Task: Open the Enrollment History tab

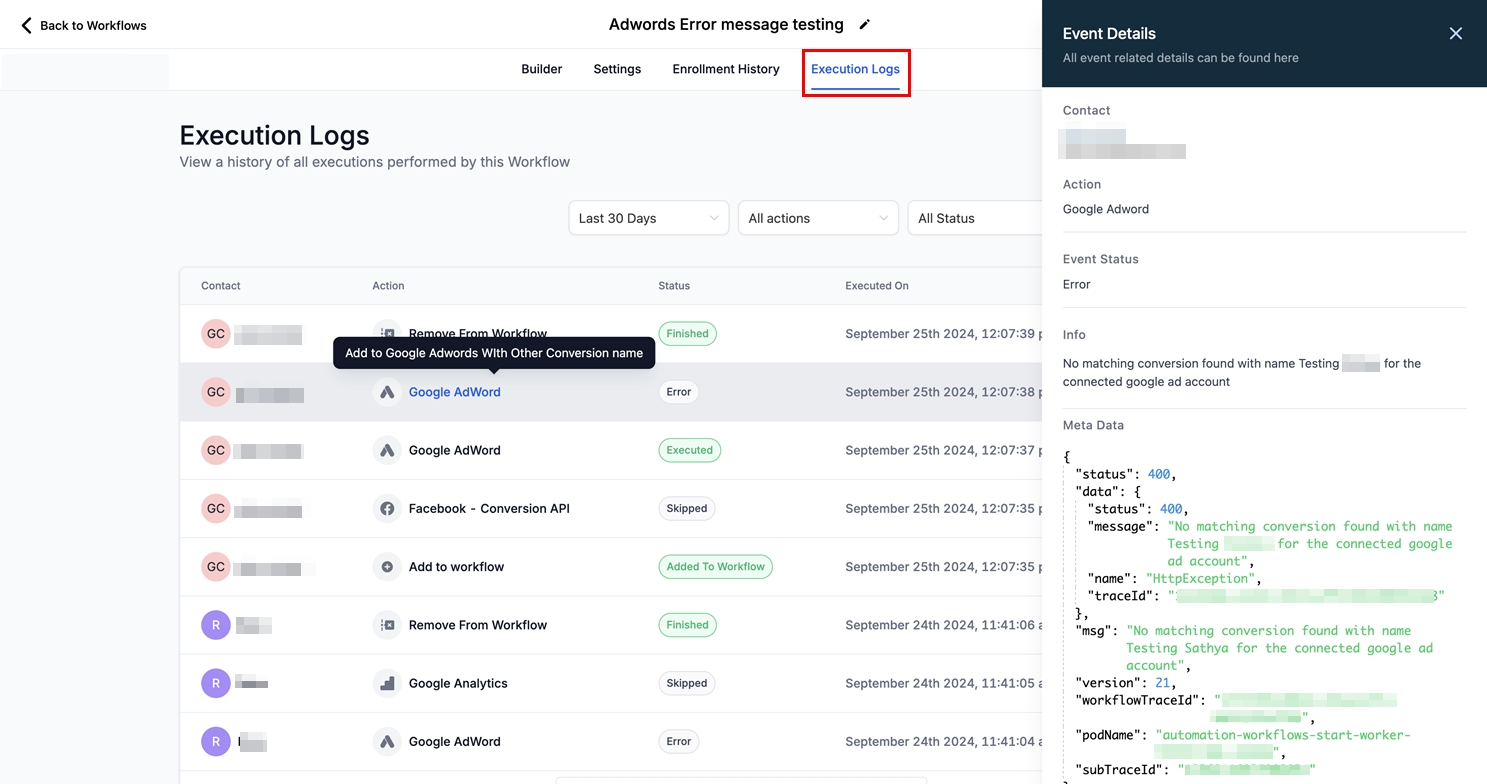Action: coord(725,69)
